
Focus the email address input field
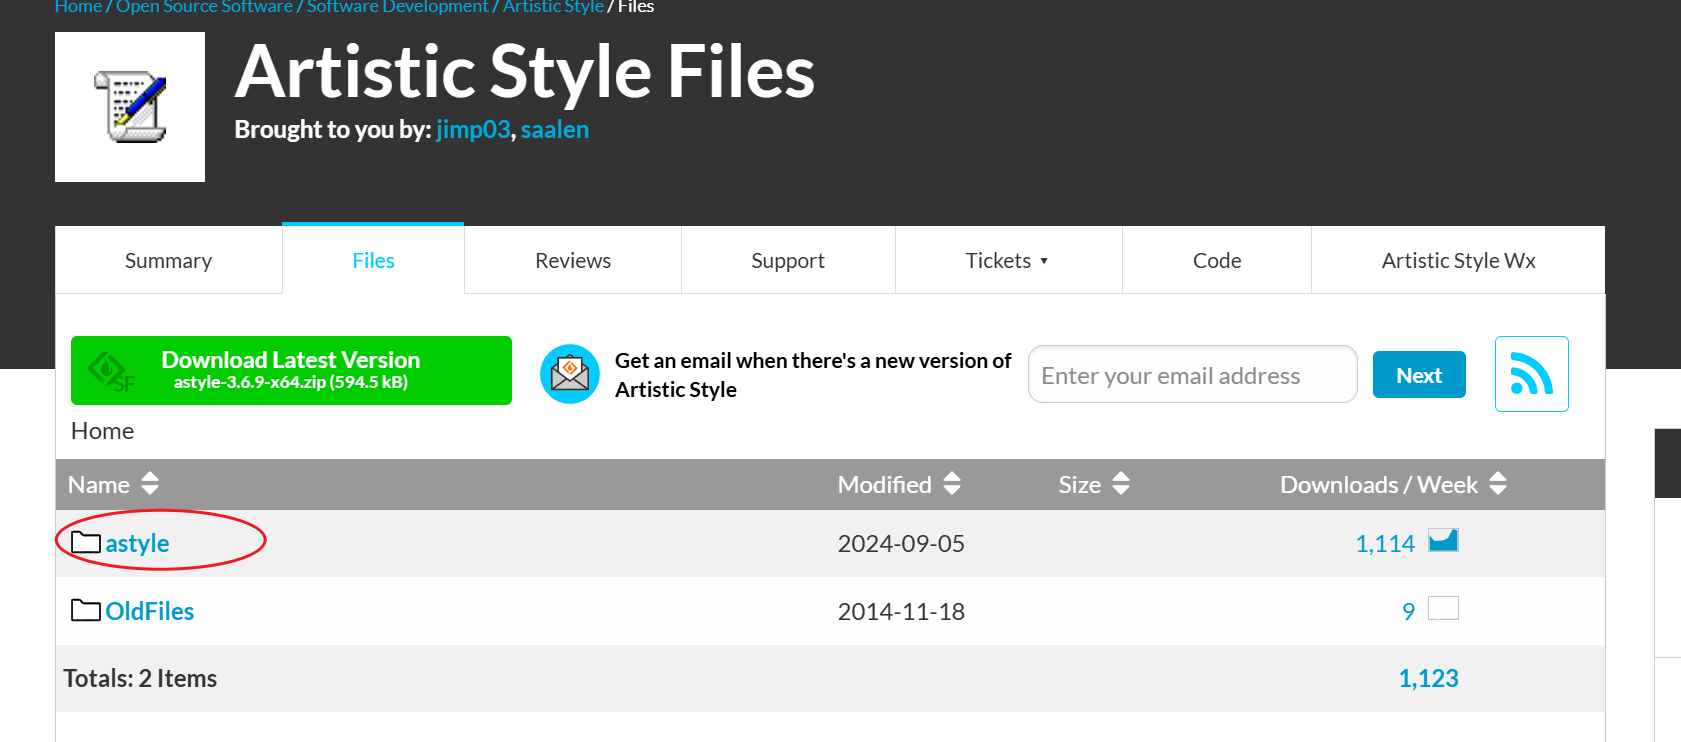(x=1192, y=374)
